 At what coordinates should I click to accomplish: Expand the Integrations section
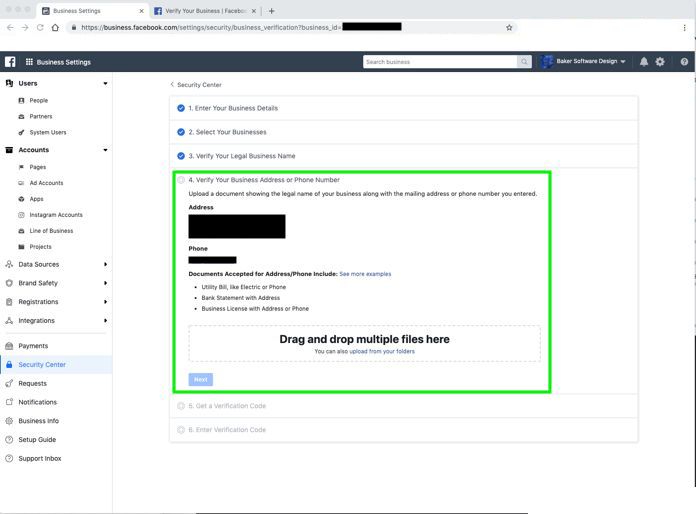[x=105, y=320]
